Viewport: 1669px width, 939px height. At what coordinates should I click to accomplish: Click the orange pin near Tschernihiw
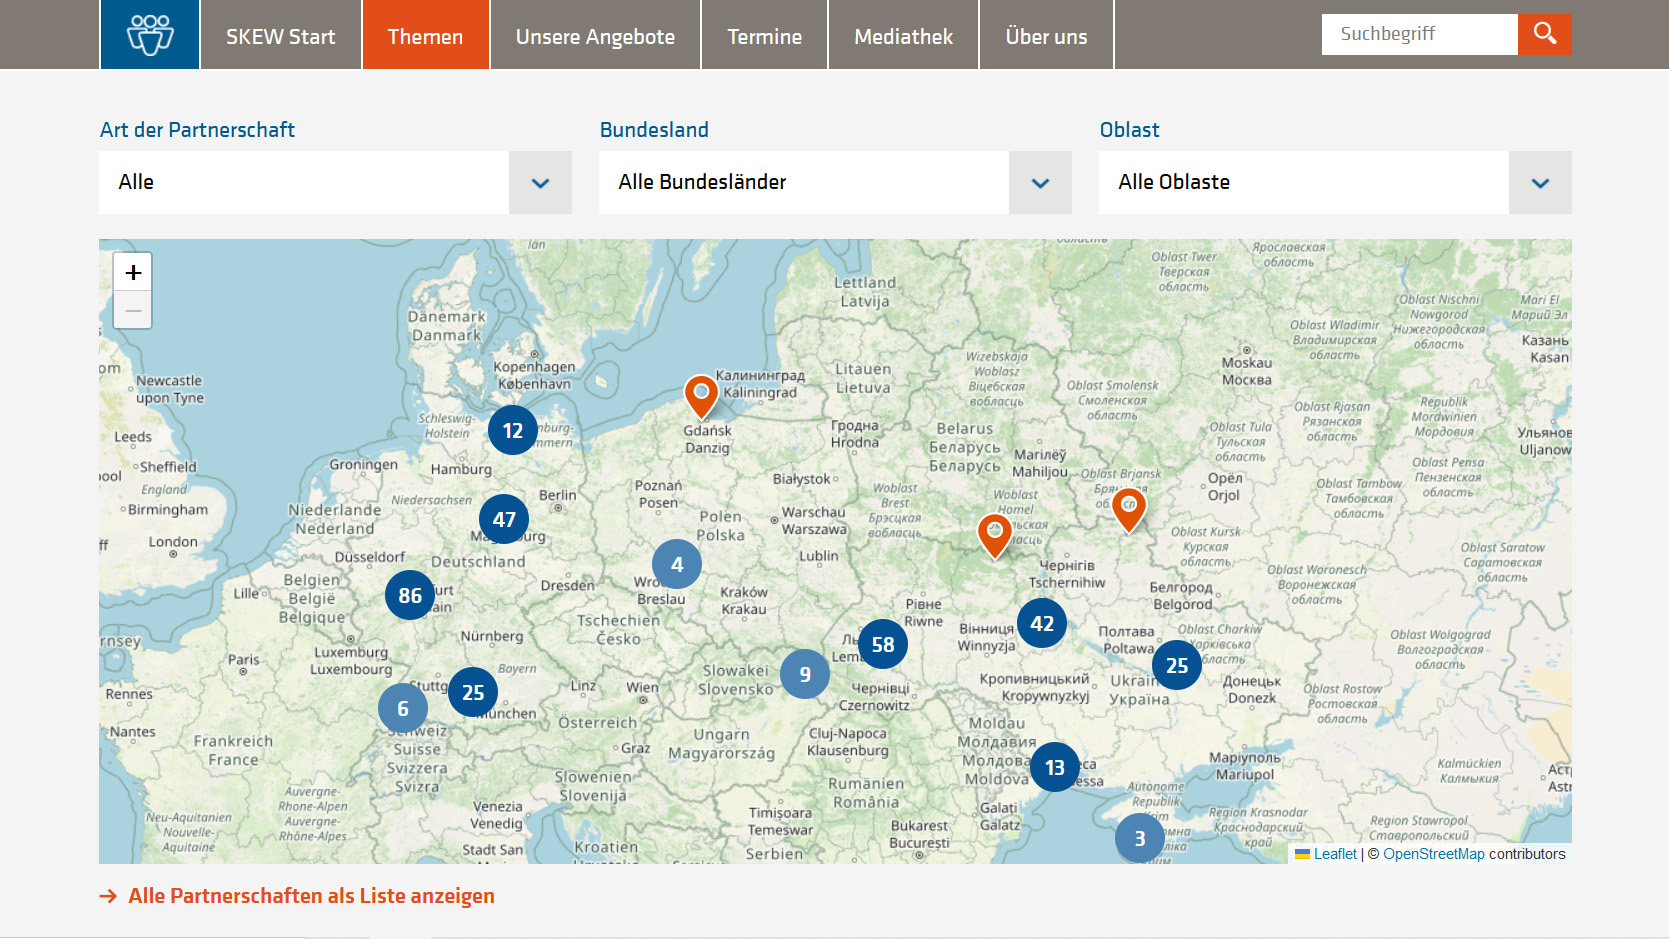(994, 535)
